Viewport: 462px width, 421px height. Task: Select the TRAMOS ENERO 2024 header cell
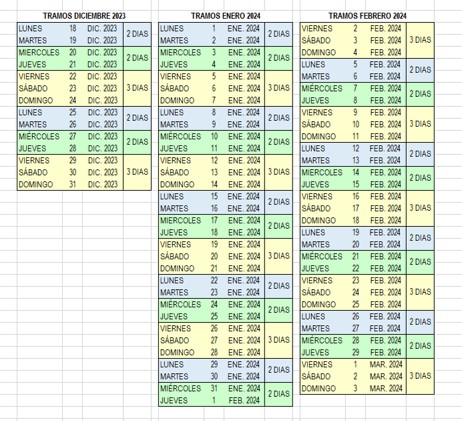[x=226, y=16]
